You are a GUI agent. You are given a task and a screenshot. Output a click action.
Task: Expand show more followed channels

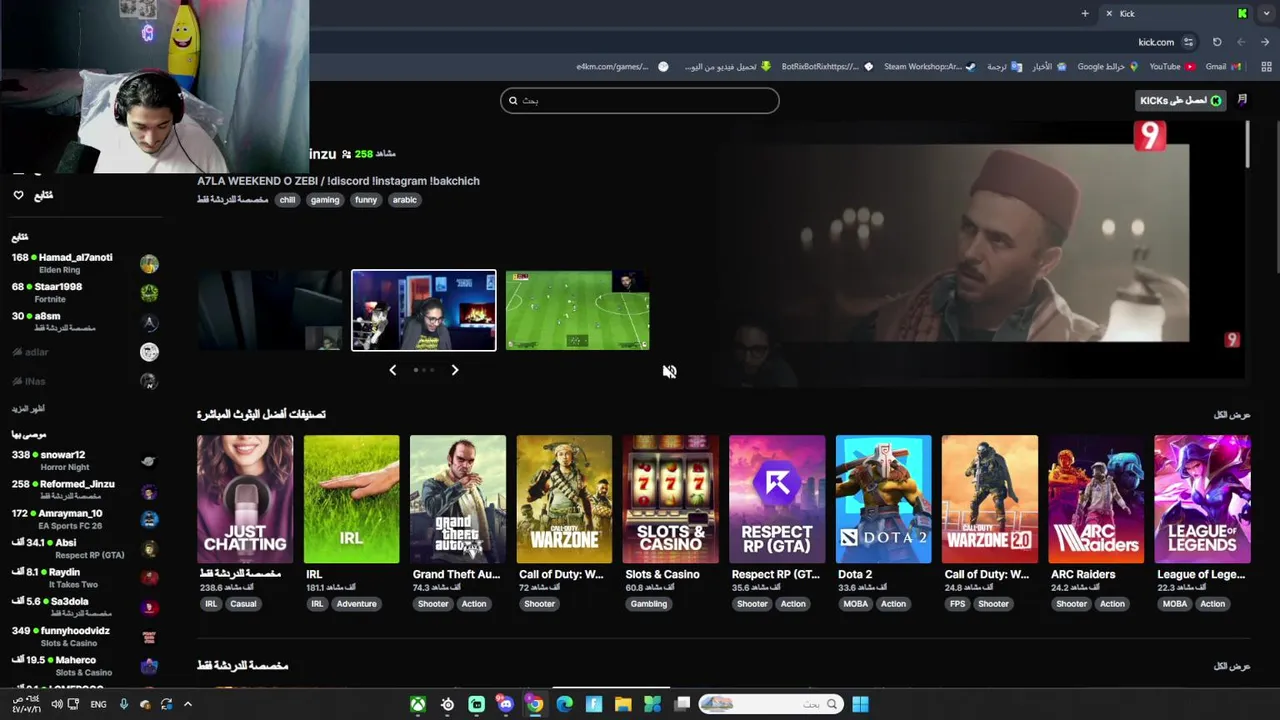pos(28,409)
